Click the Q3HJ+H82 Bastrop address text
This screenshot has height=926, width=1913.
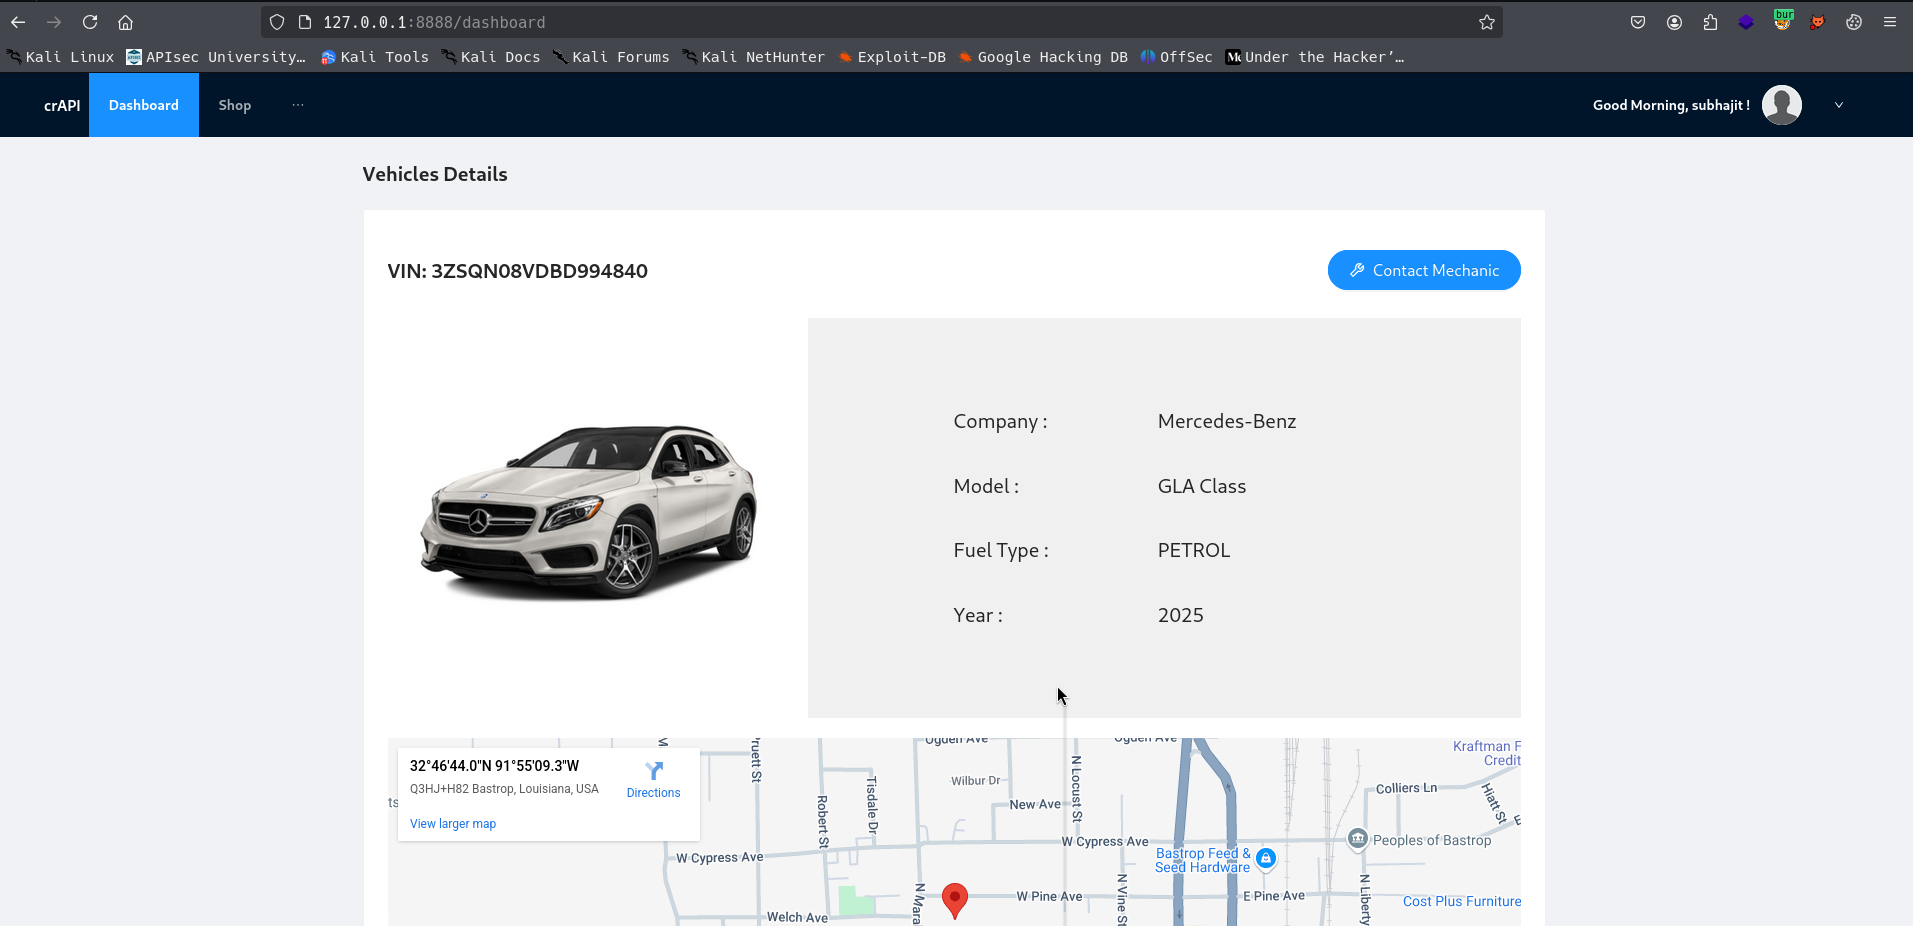505,789
